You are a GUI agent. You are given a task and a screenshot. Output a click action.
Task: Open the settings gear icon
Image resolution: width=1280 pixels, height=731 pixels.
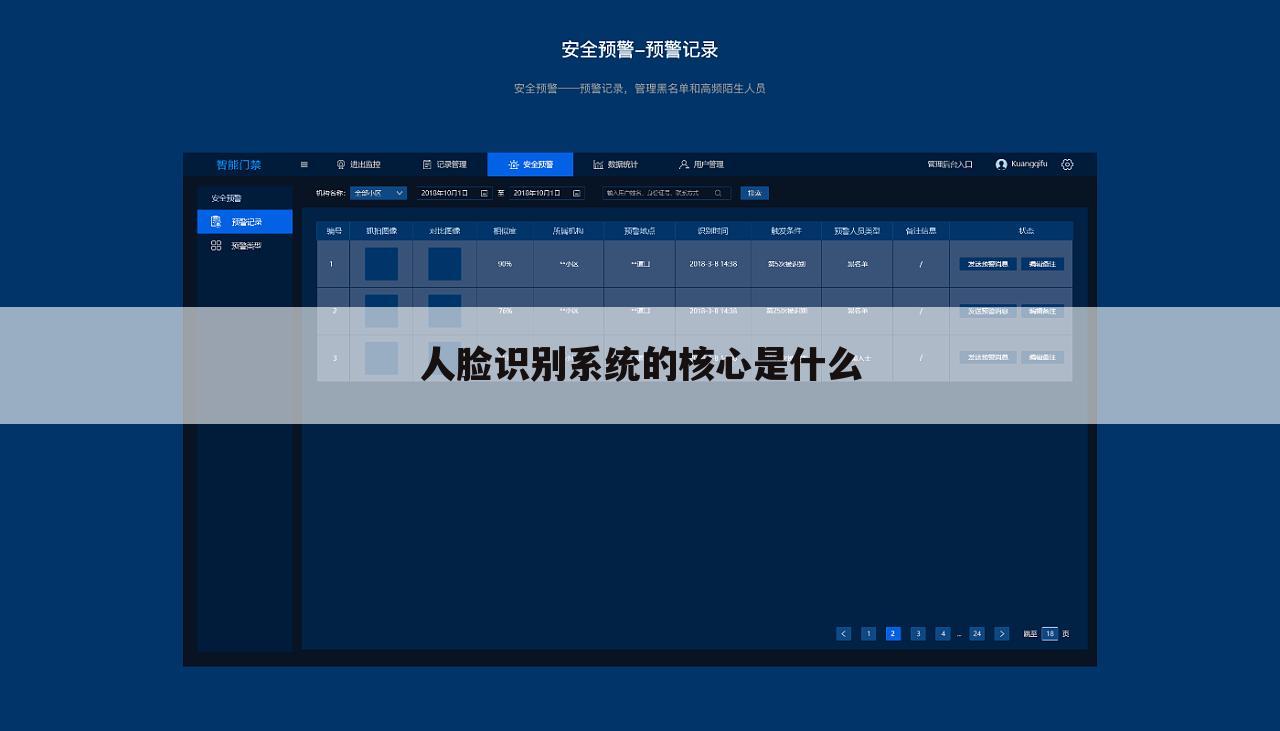(x=1067, y=165)
